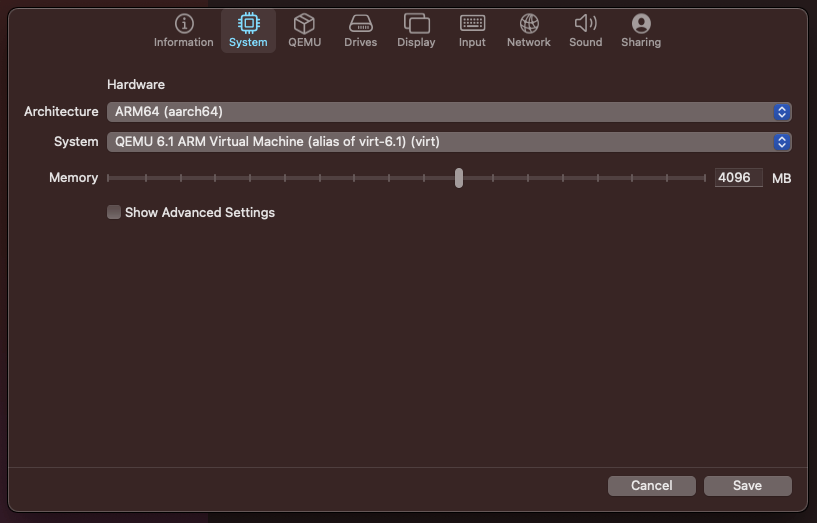Go to the Input keyboard tab
Image resolution: width=817 pixels, height=523 pixels.
[x=472, y=31]
